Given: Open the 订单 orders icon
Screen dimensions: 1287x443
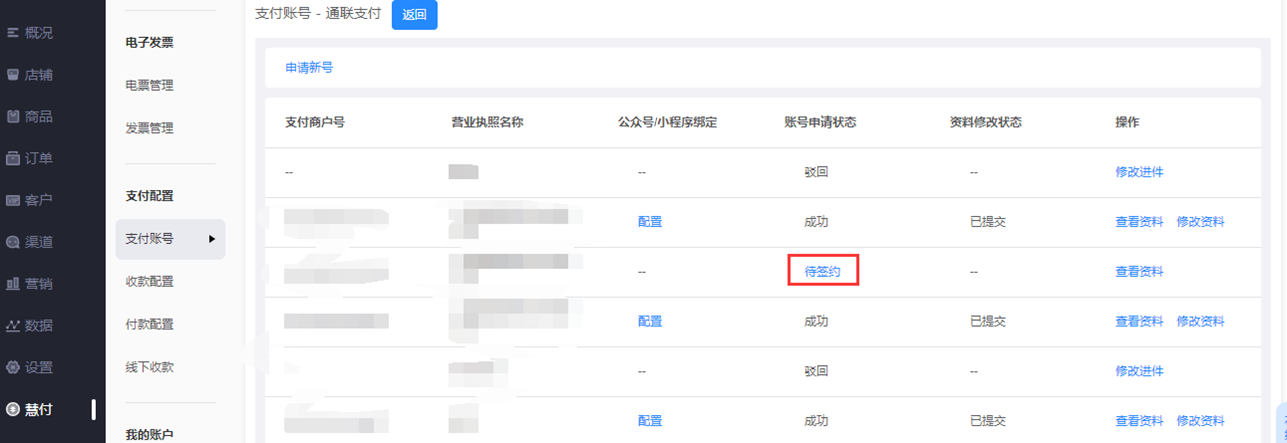Looking at the screenshot, I should pos(13,158).
